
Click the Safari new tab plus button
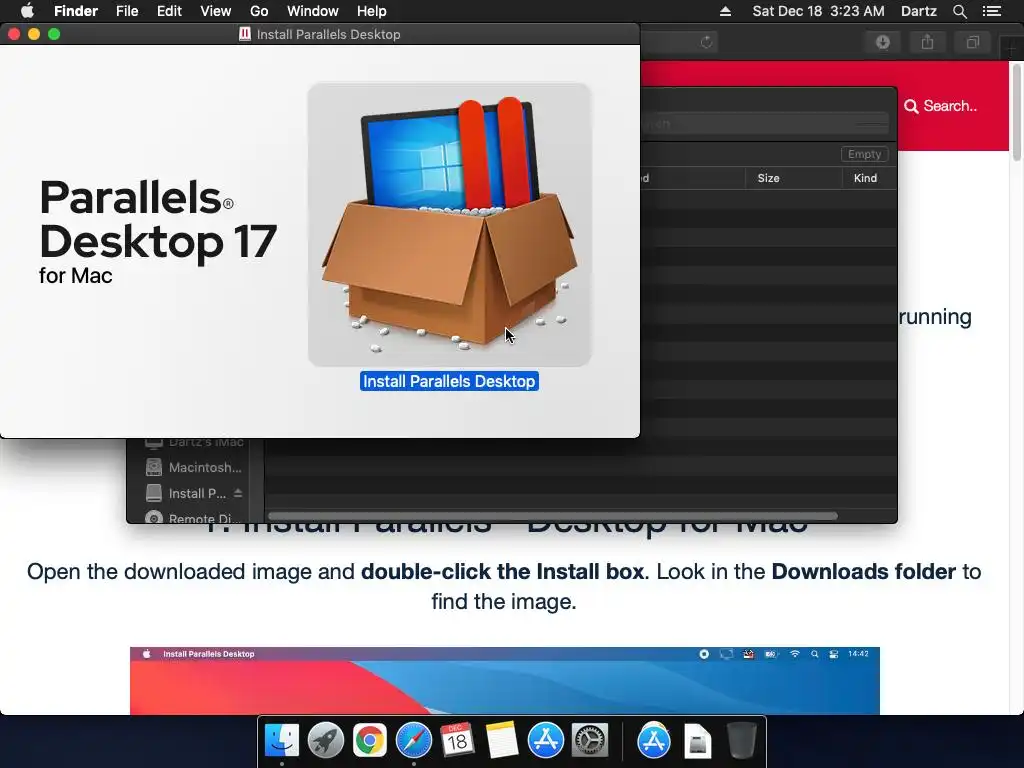click(x=1011, y=48)
